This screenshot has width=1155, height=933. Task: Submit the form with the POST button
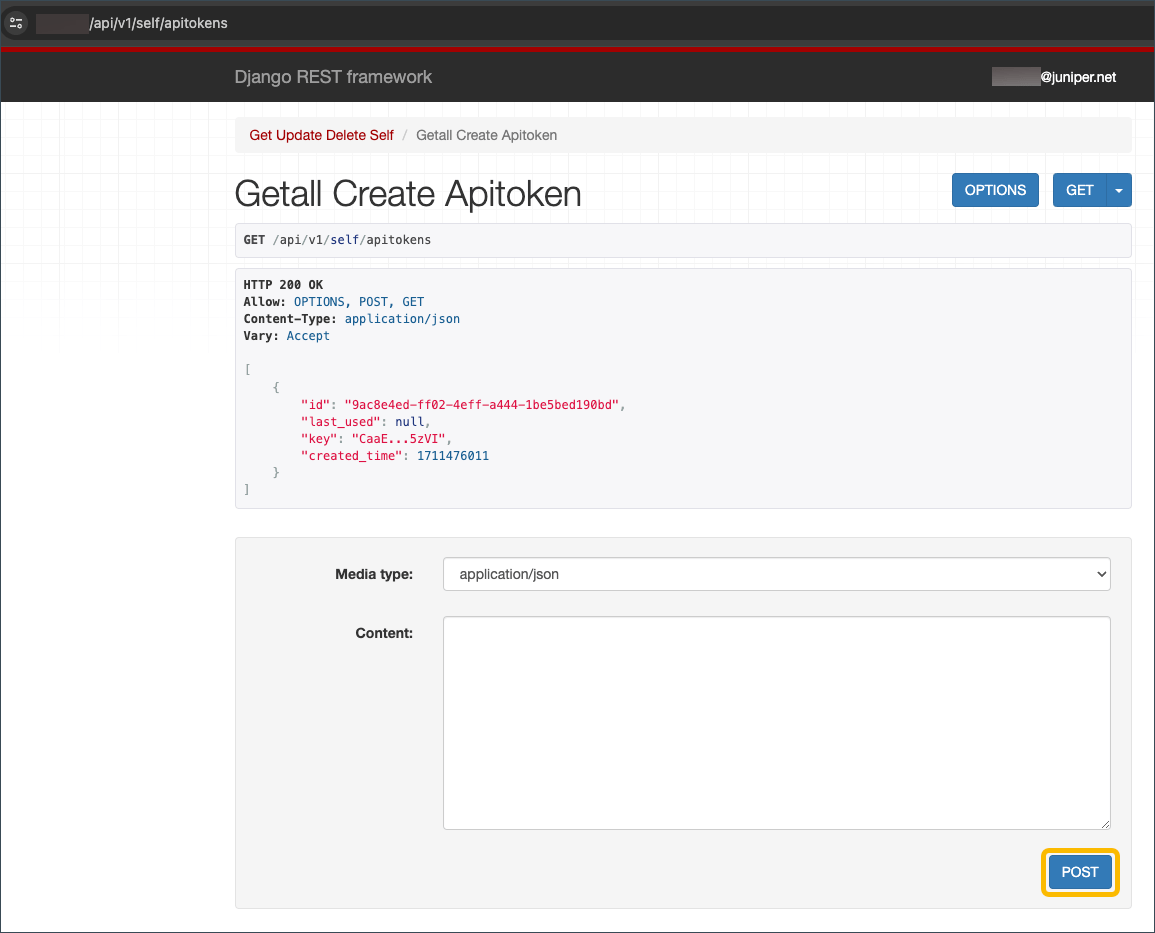1080,872
